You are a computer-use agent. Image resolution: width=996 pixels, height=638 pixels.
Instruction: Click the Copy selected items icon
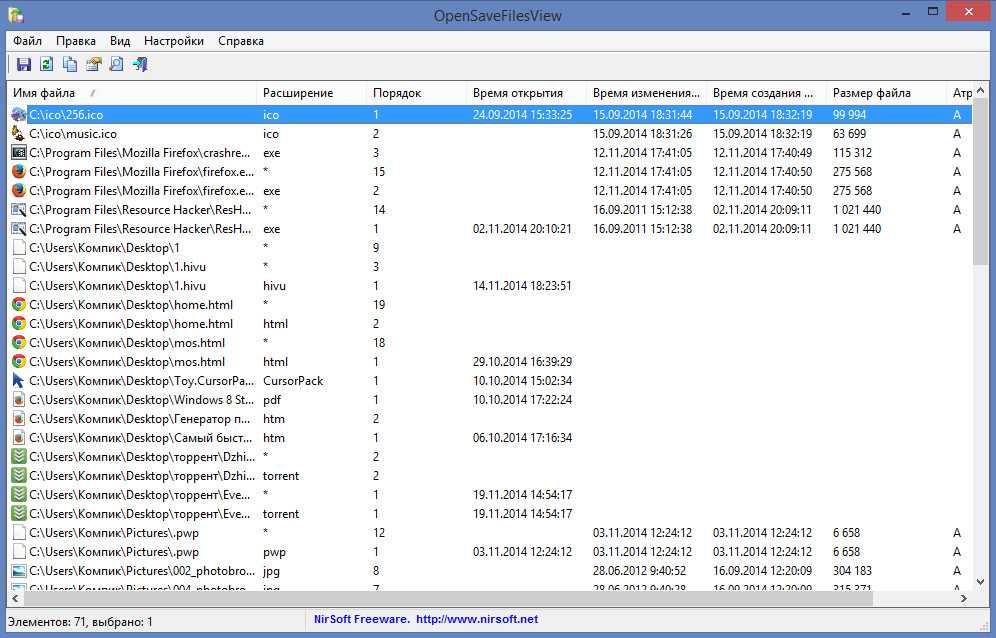click(x=70, y=65)
